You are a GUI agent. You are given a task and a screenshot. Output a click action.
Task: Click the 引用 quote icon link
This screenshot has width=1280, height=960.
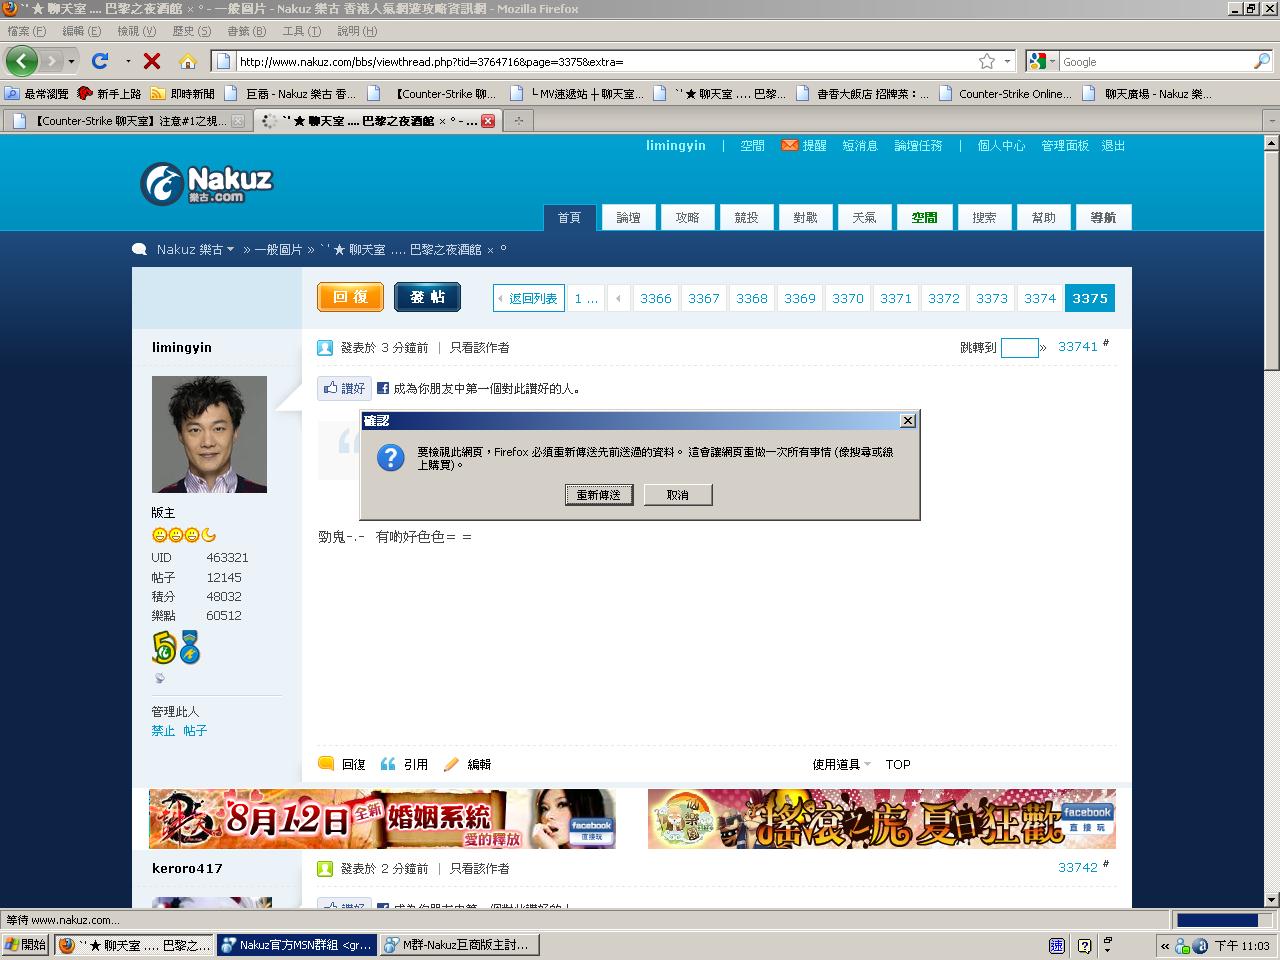click(x=404, y=764)
